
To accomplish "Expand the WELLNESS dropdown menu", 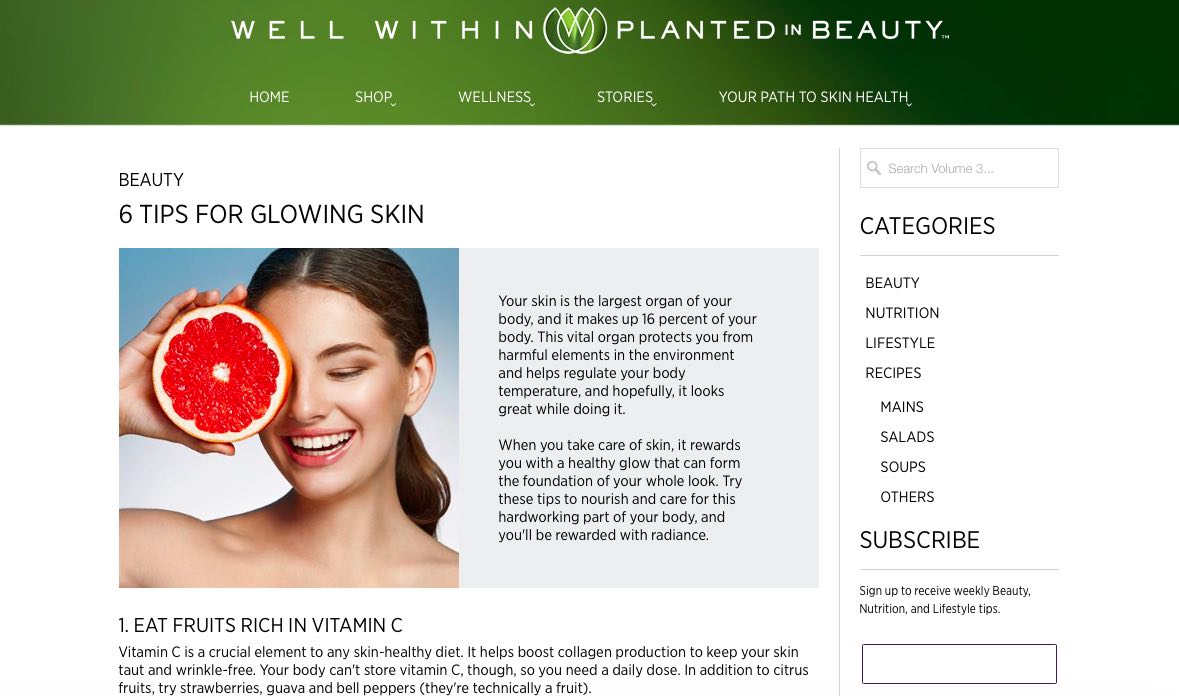I will (x=496, y=98).
